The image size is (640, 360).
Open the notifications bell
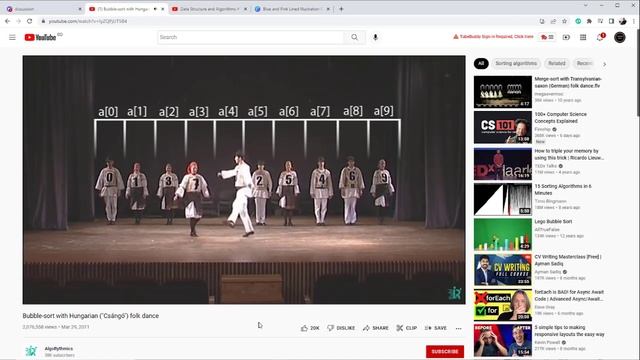click(600, 37)
